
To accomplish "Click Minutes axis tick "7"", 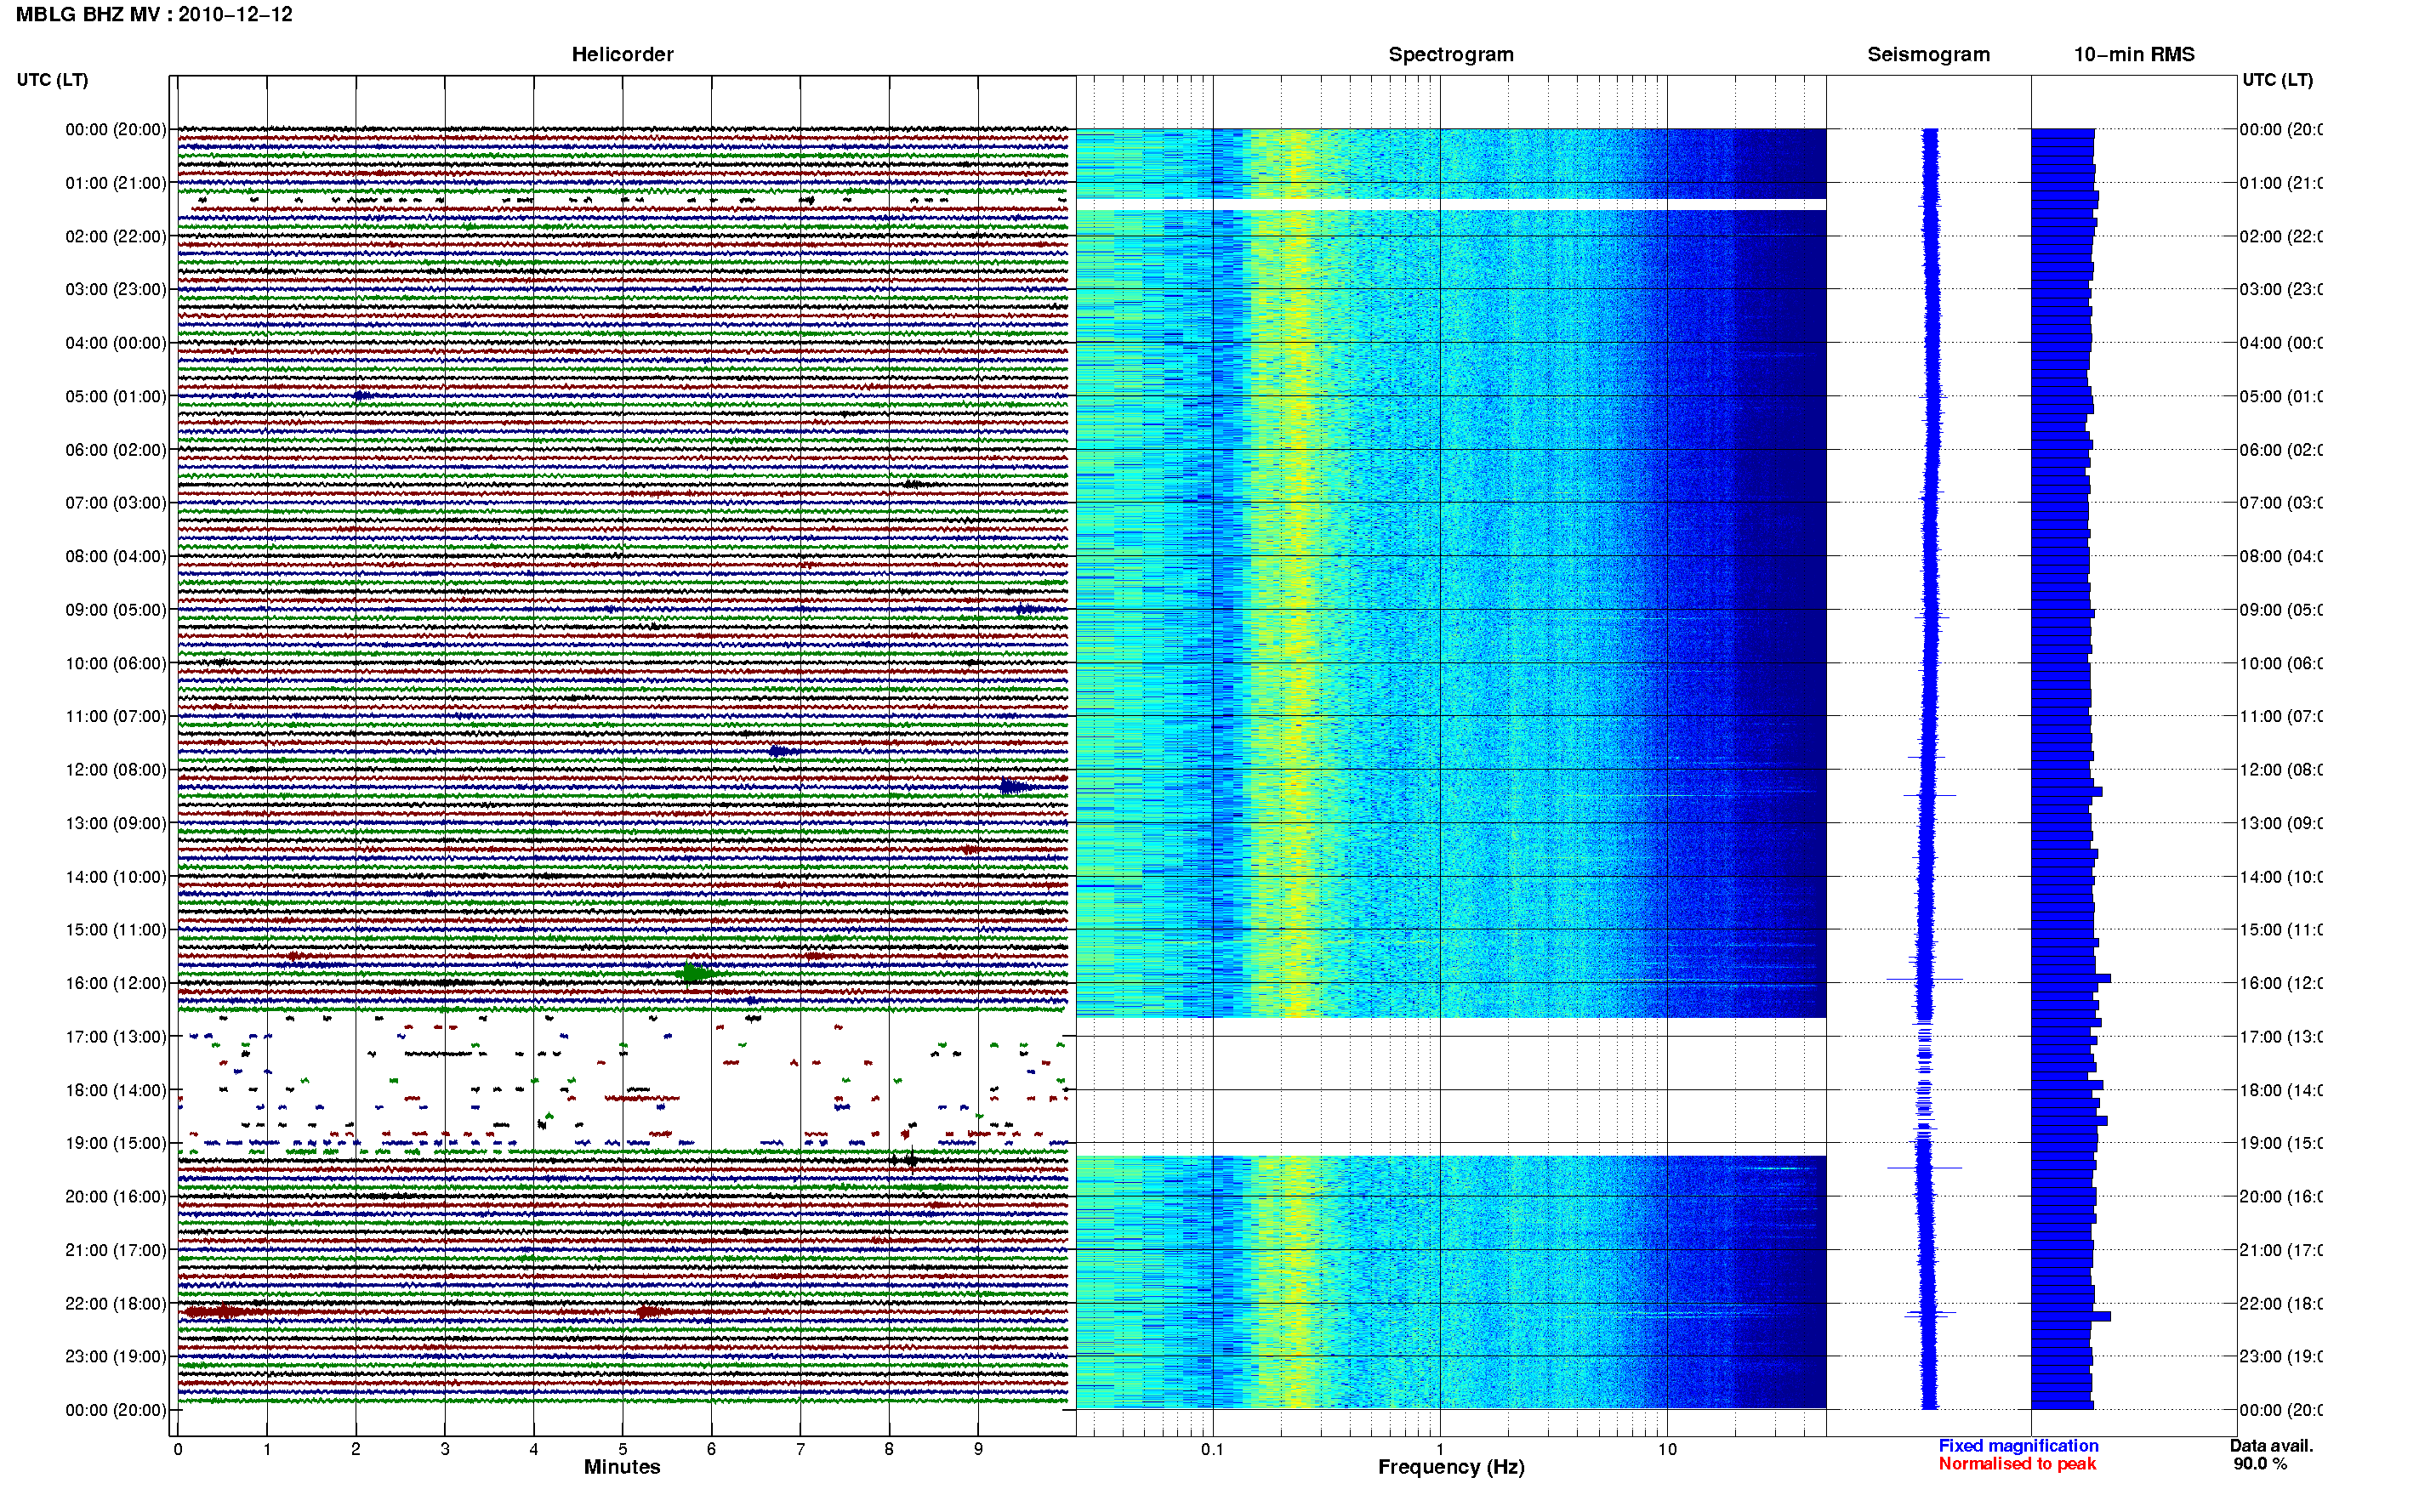I will point(800,1449).
